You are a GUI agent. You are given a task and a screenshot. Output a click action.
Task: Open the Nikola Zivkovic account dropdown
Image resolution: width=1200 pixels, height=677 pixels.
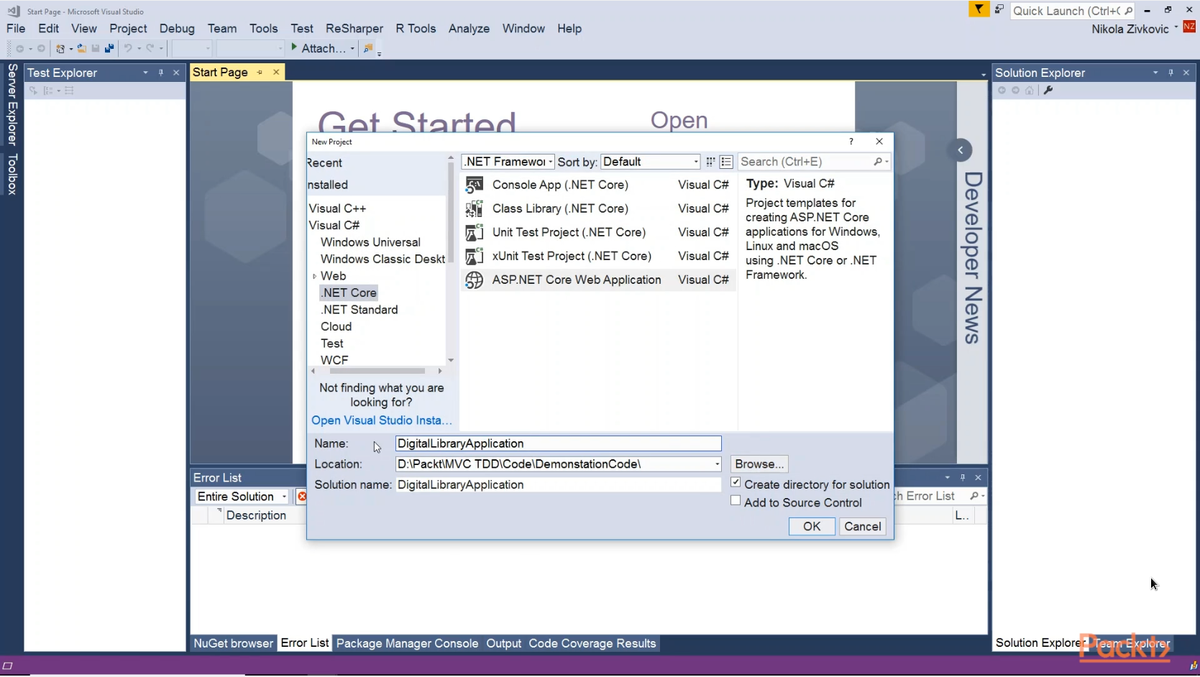(x=1176, y=28)
